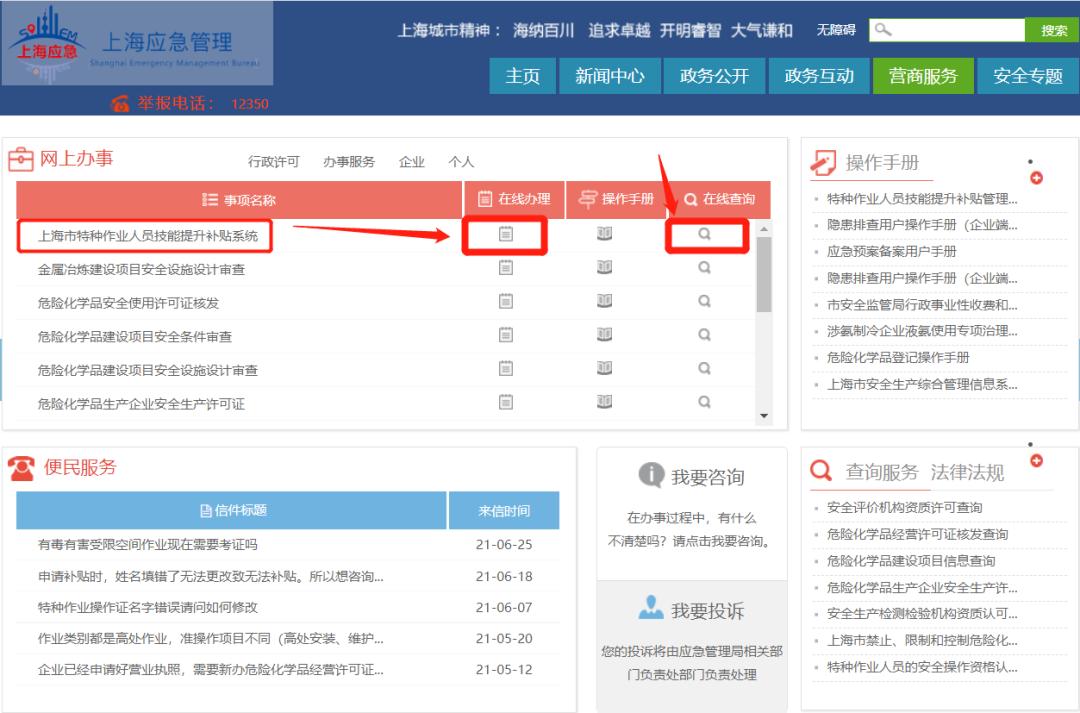Click the red plus icon beside 查询服务 法律法规
This screenshot has width=1080, height=713.
point(1036,460)
